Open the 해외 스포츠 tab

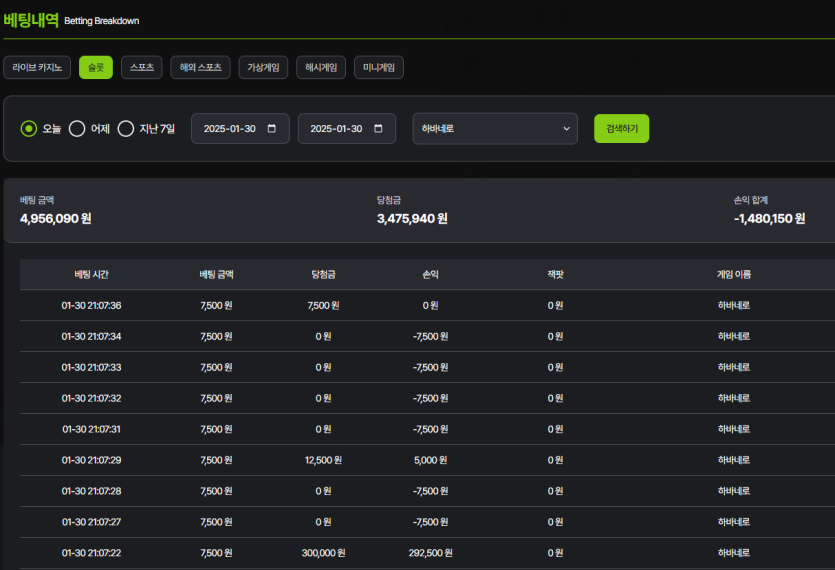(x=201, y=68)
